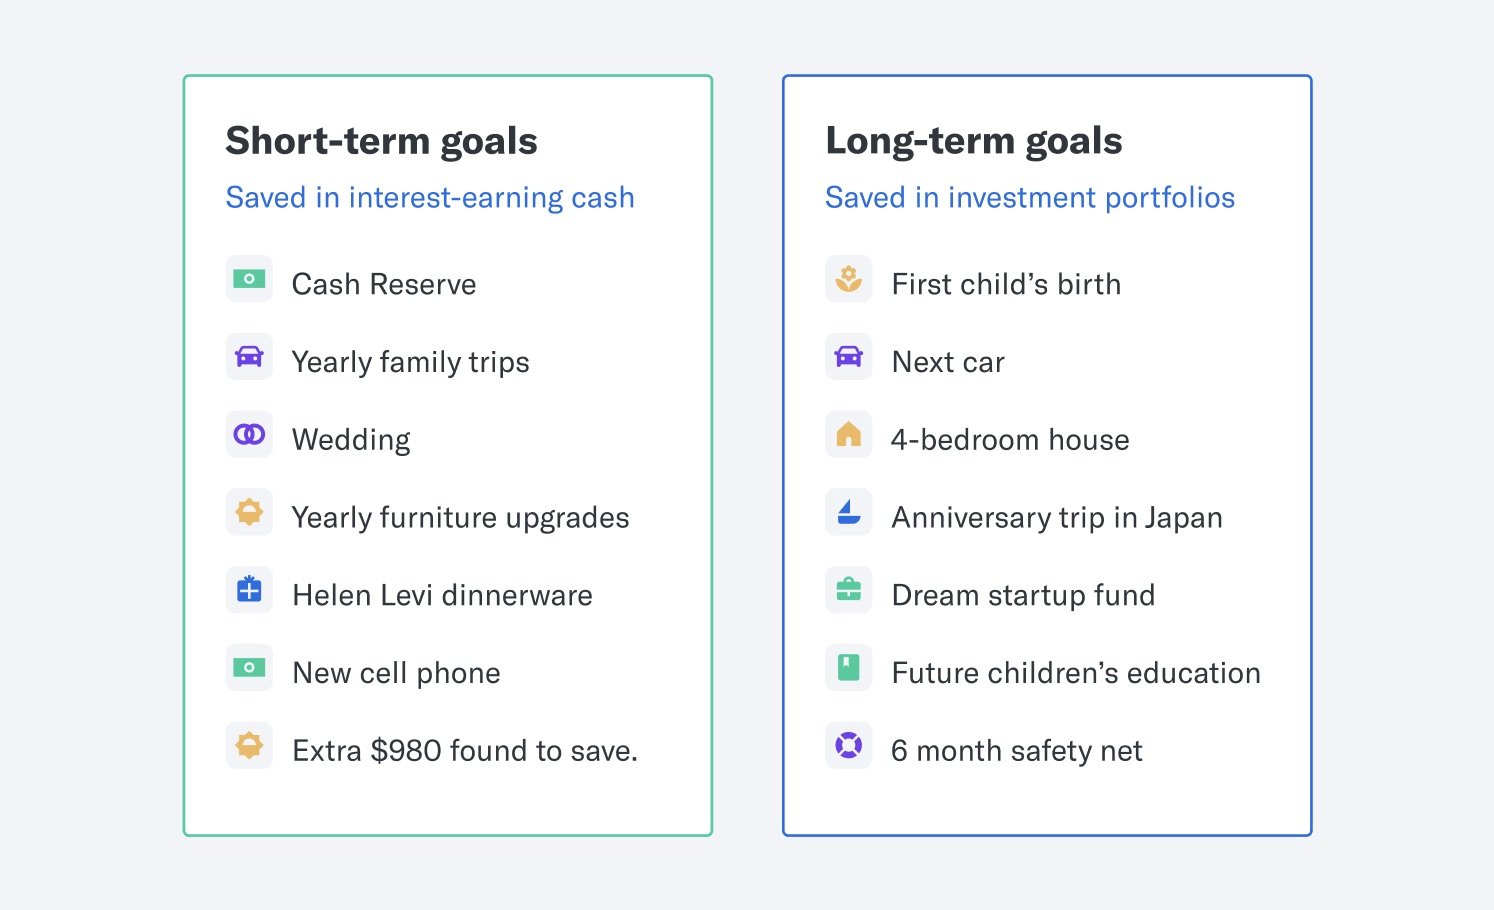Select the lifebuoy icon beside 6 month safety net
Viewport: 1494px width, 910px height.
[848, 745]
